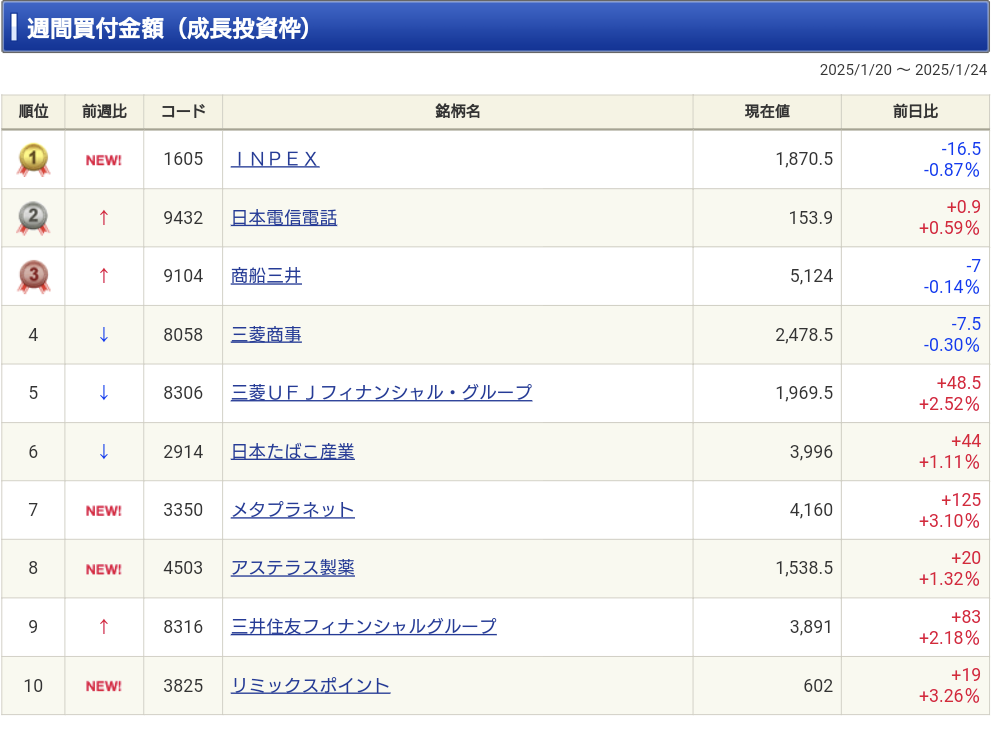
Task: Click the NEW! badge in アステラス製薬 row
Action: (104, 569)
